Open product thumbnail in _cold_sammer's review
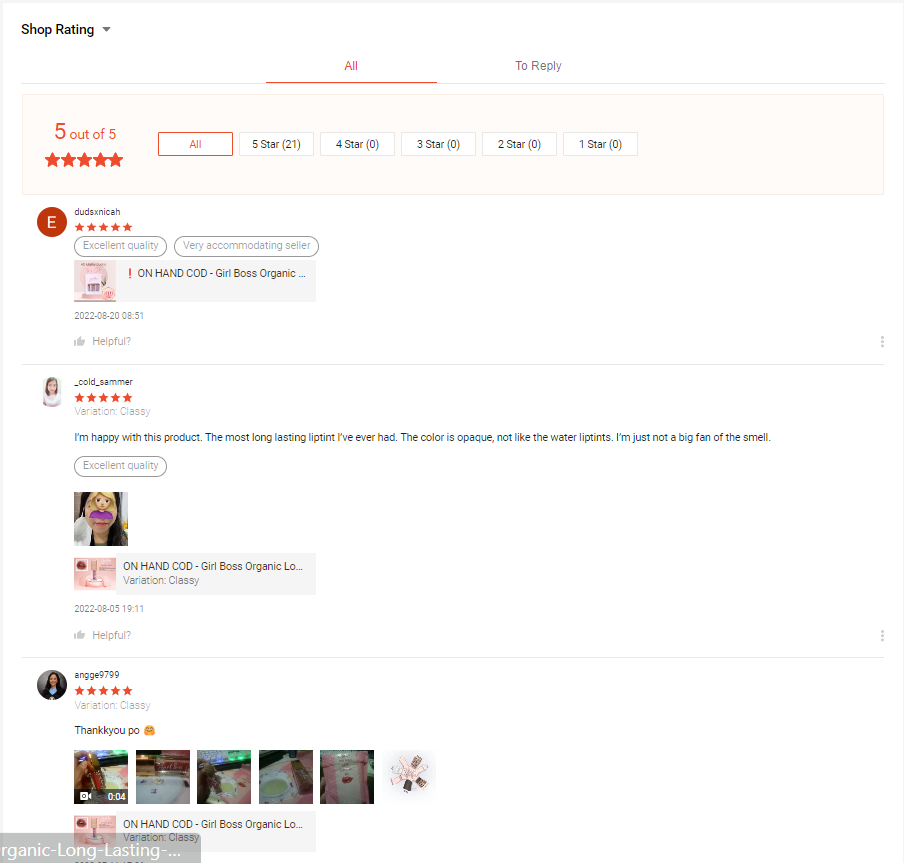Image resolution: width=904 pixels, height=863 pixels. 95,574
